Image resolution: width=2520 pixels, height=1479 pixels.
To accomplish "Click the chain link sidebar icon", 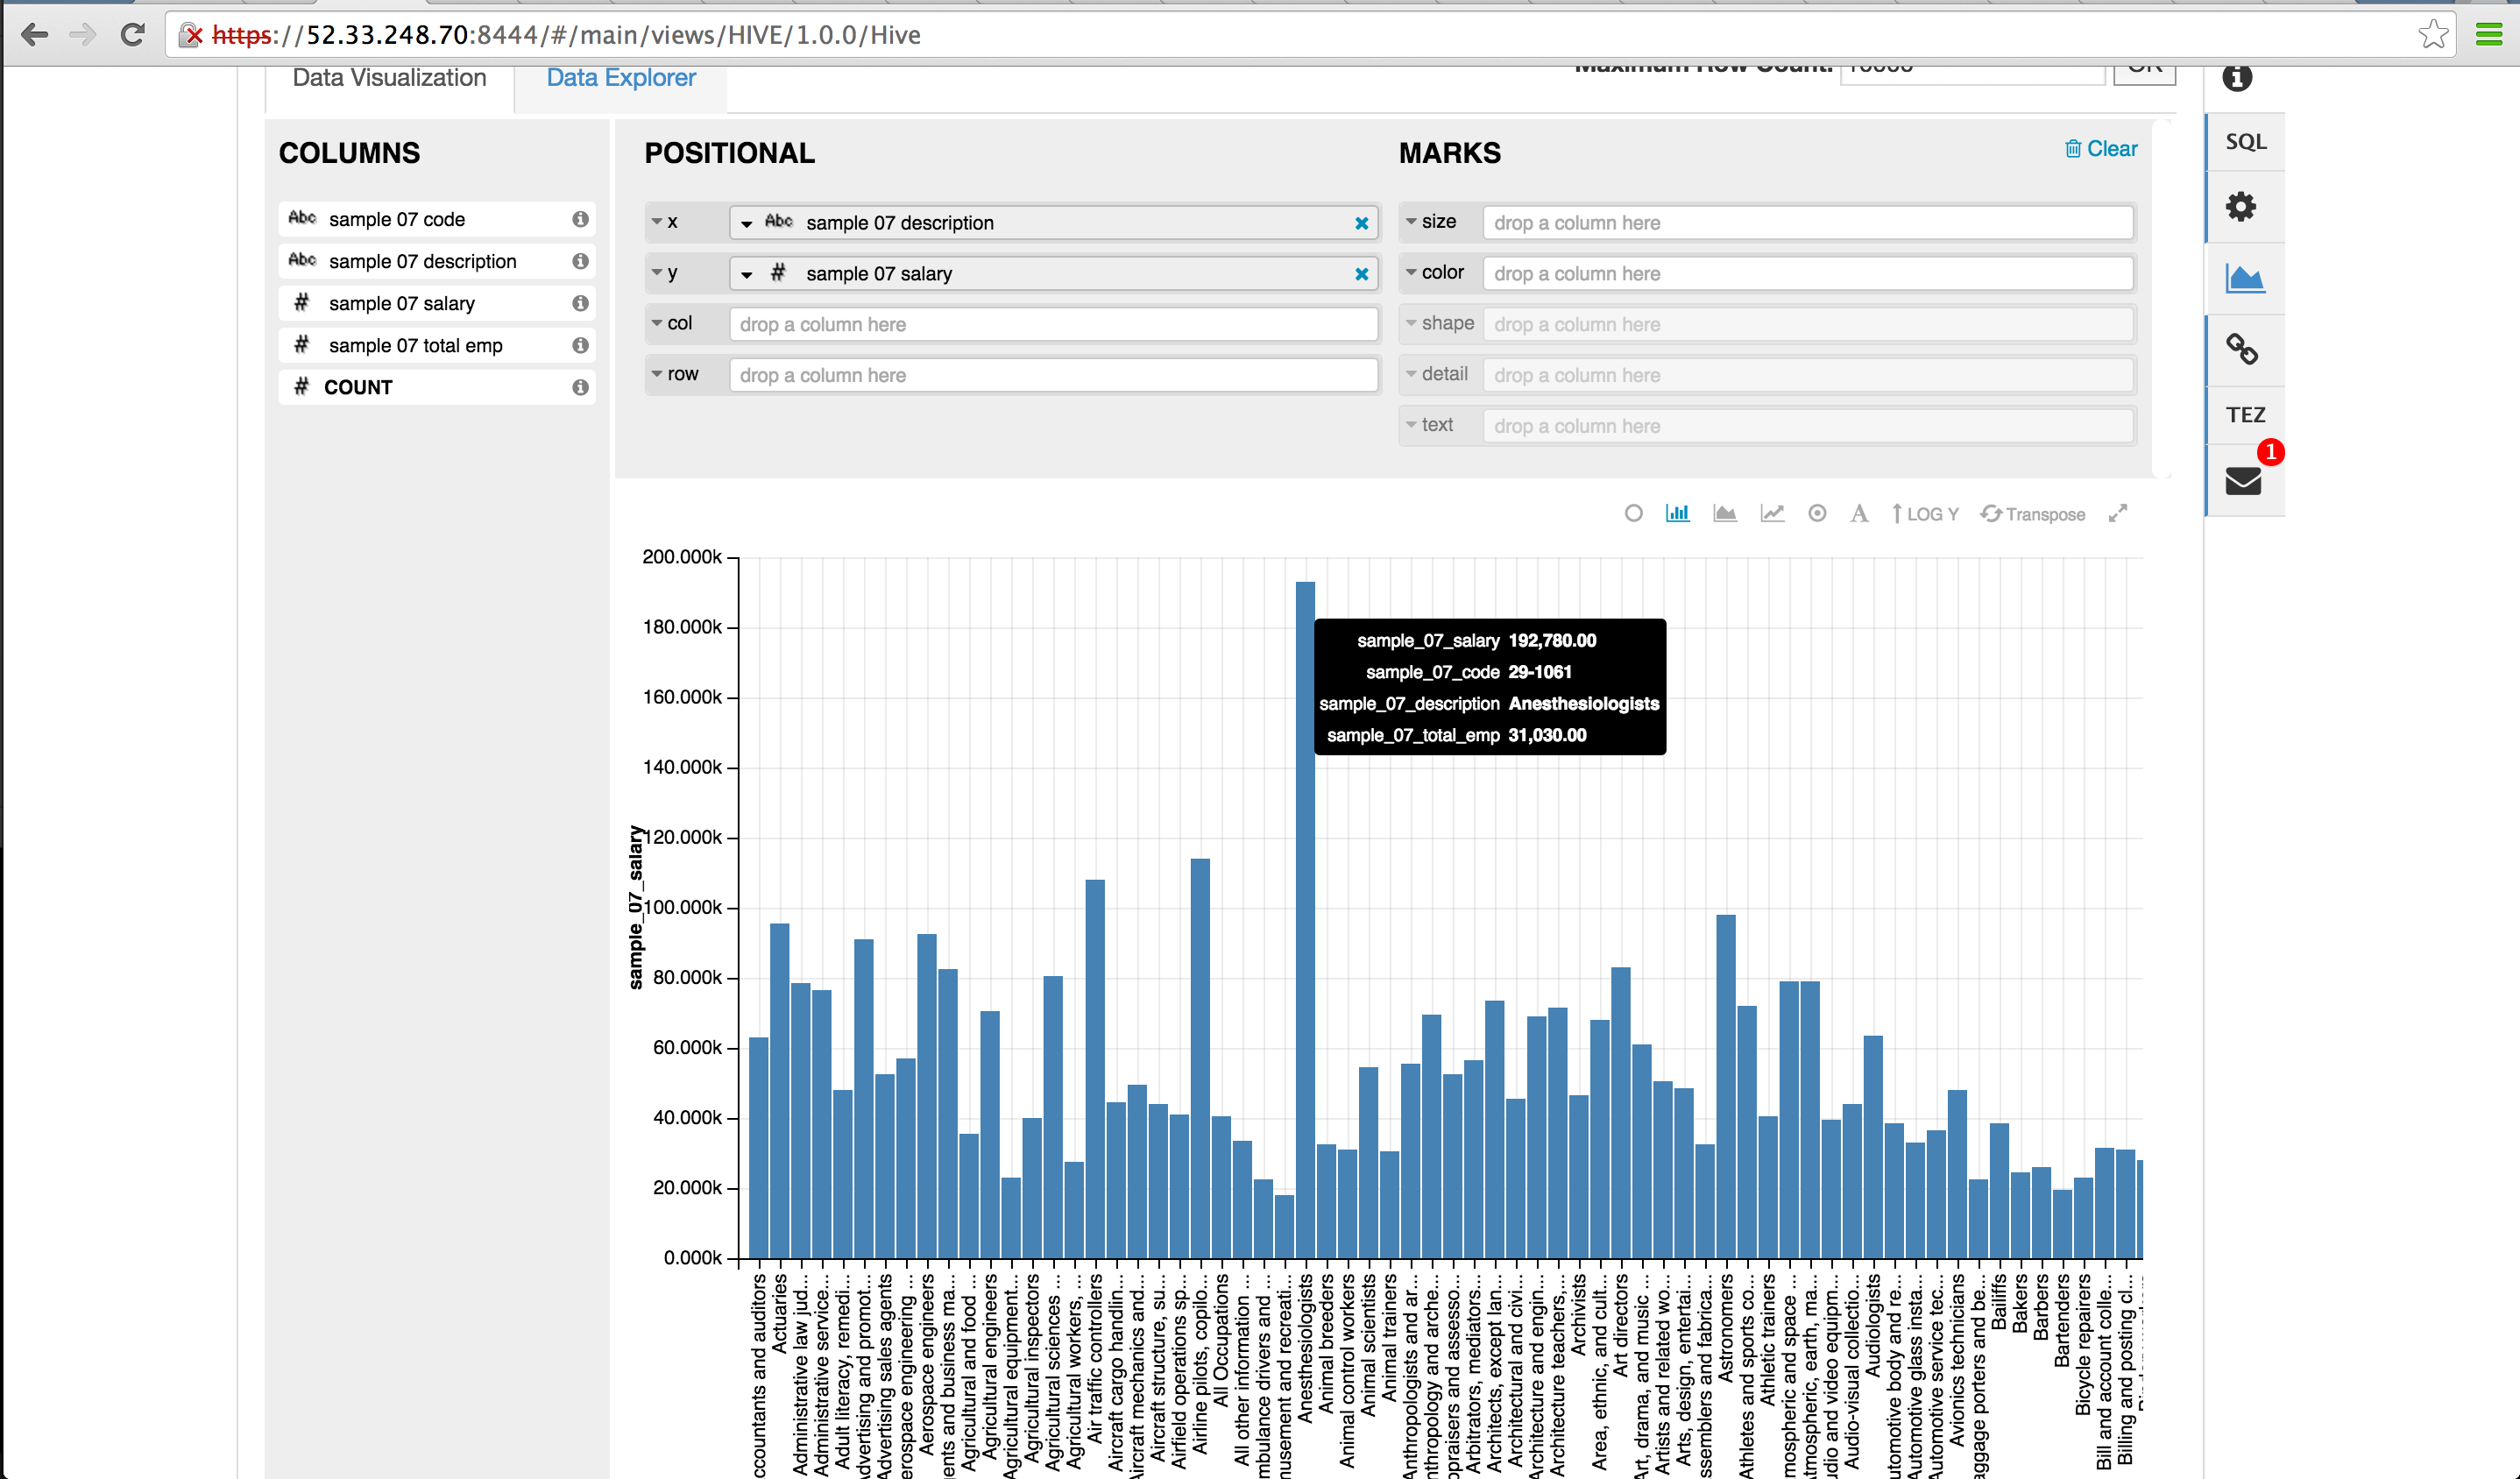I will coord(2241,349).
